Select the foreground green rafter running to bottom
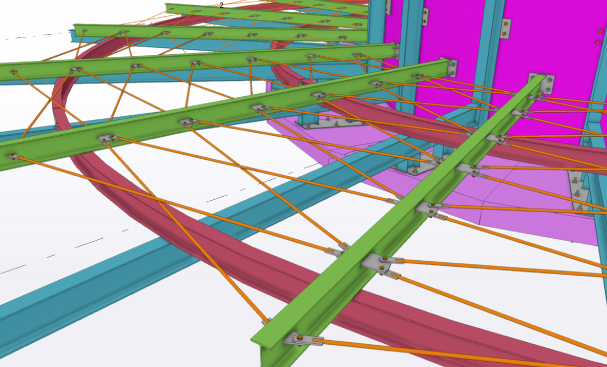 pyautogui.click(x=399, y=217)
